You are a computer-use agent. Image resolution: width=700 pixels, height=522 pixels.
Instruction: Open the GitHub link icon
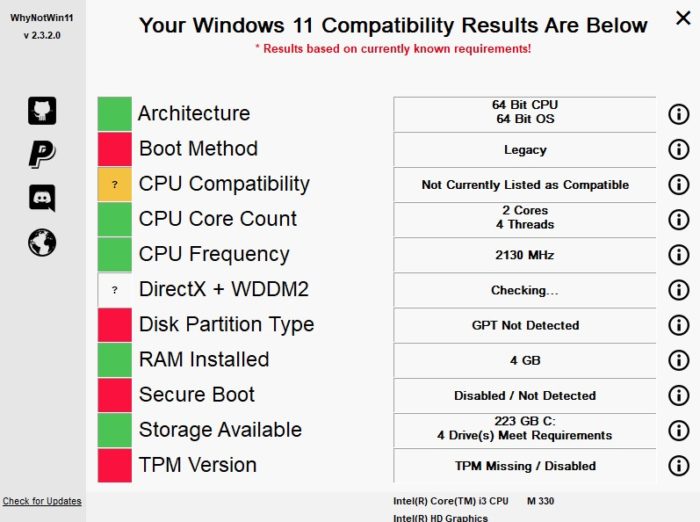[42, 110]
